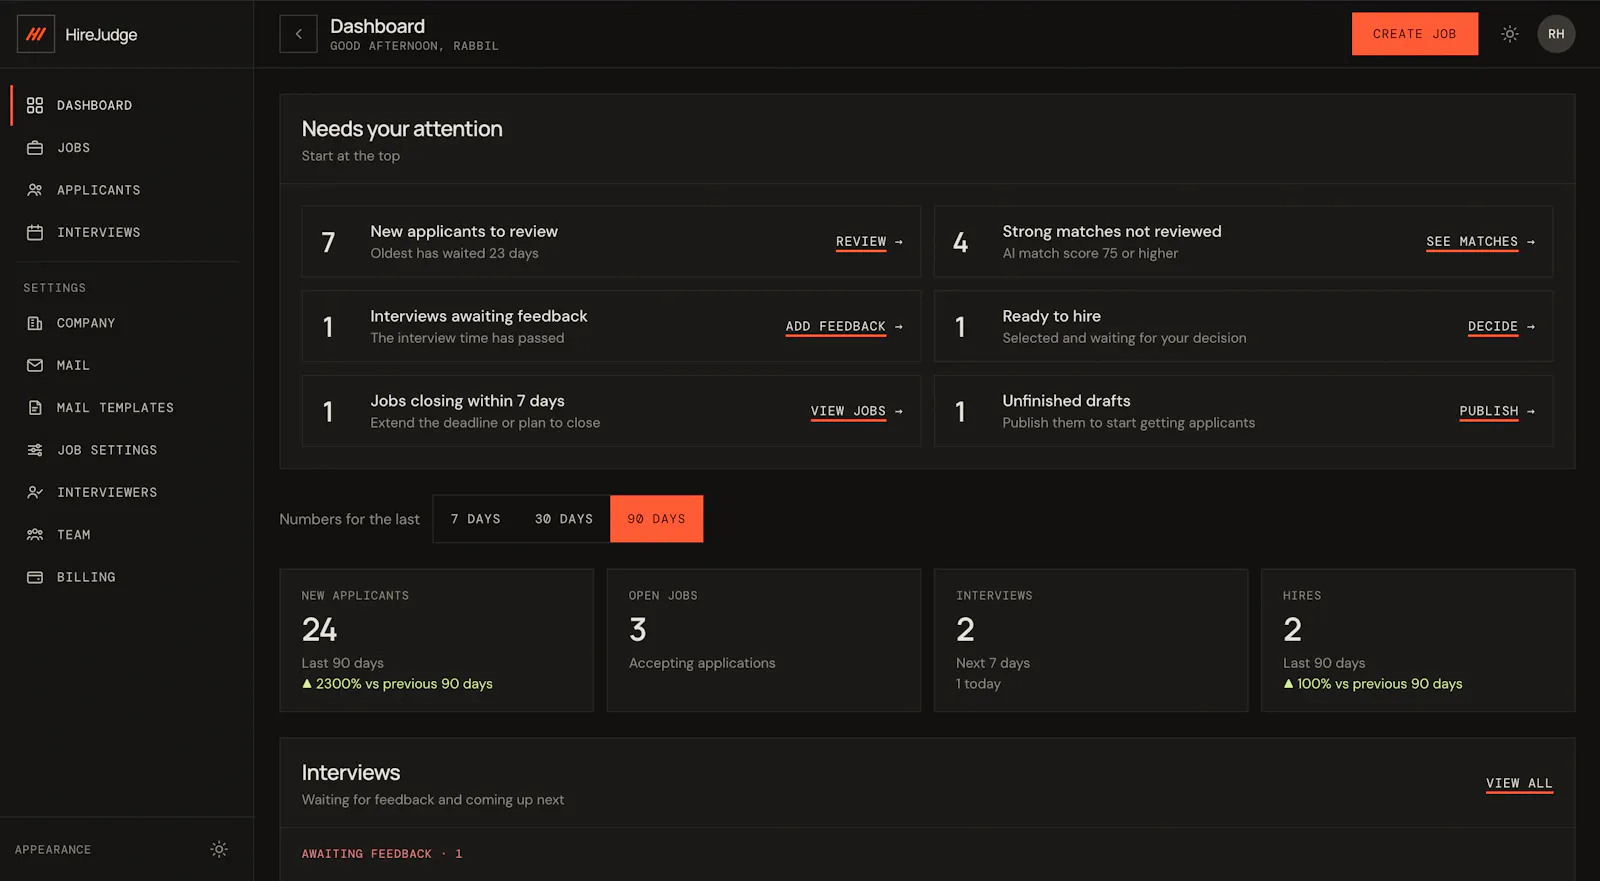Open the Dashboard sidebar icon

pyautogui.click(x=35, y=105)
